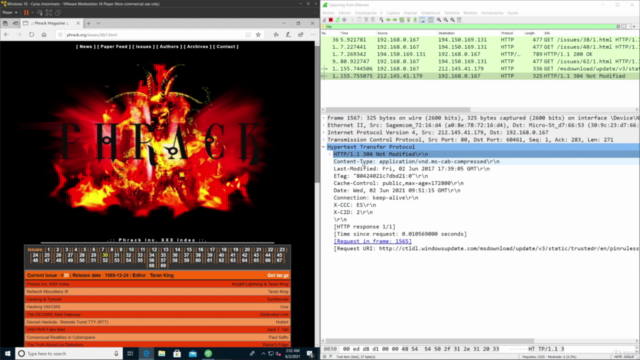Open Wireshark display filter history dropdown
640x360 pixels.
pyautogui.click(x=629, y=27)
